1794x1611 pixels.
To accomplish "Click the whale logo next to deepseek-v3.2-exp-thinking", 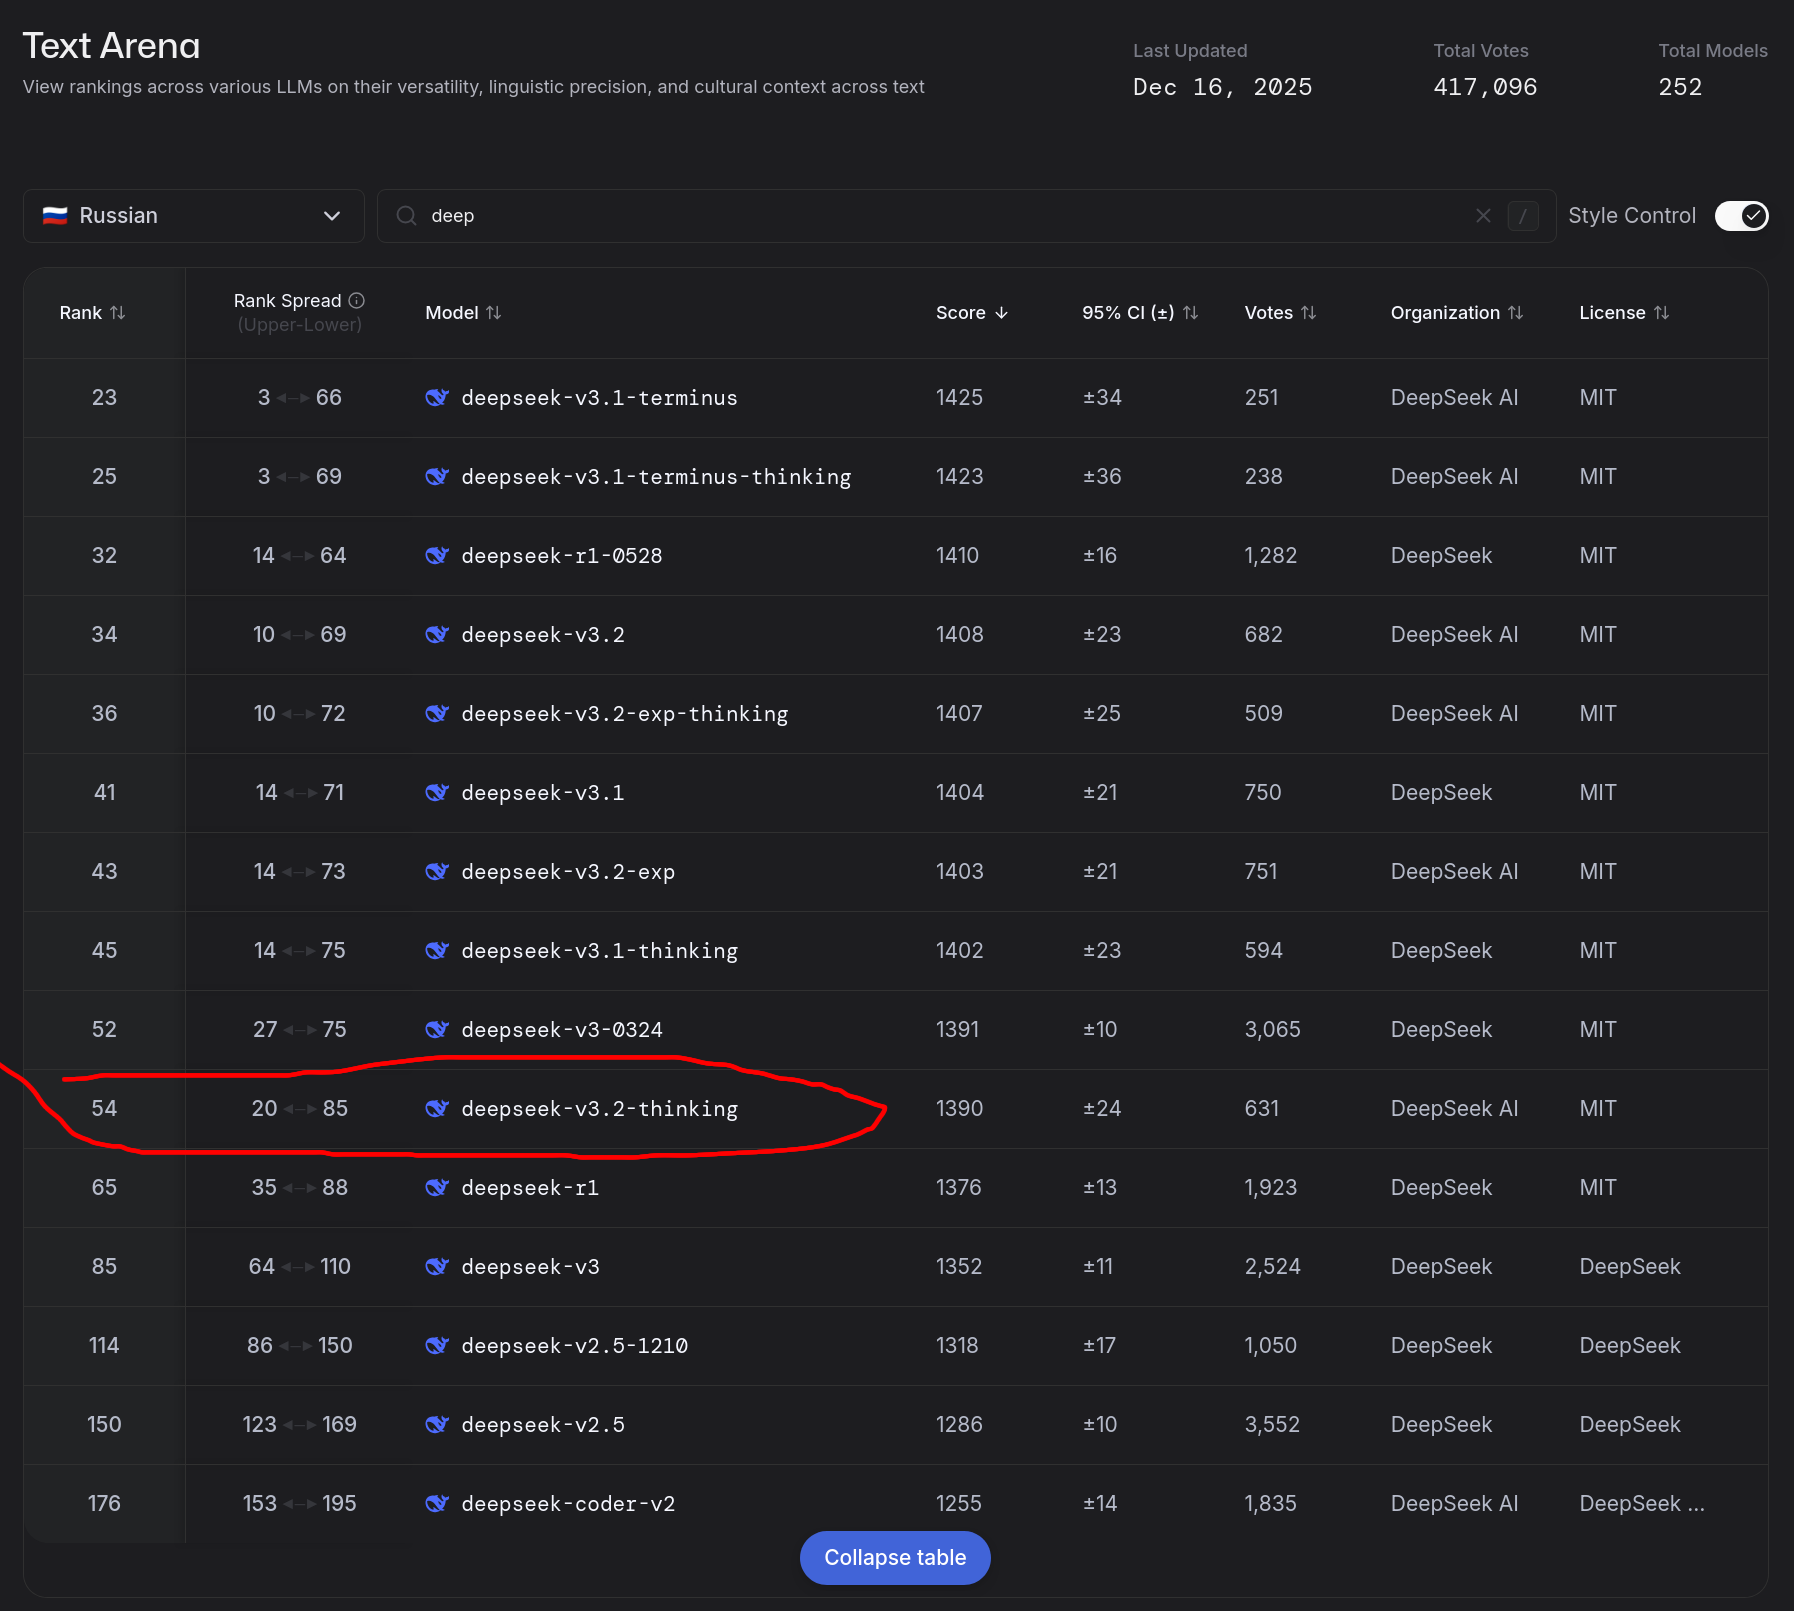I will pyautogui.click(x=437, y=714).
